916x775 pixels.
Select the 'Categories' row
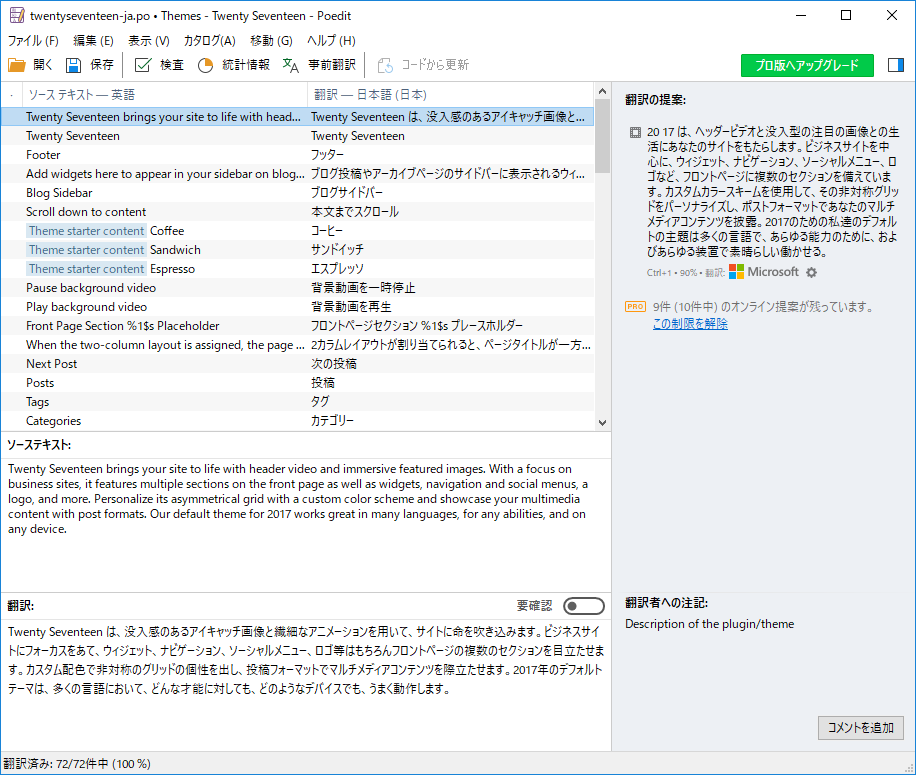point(298,420)
